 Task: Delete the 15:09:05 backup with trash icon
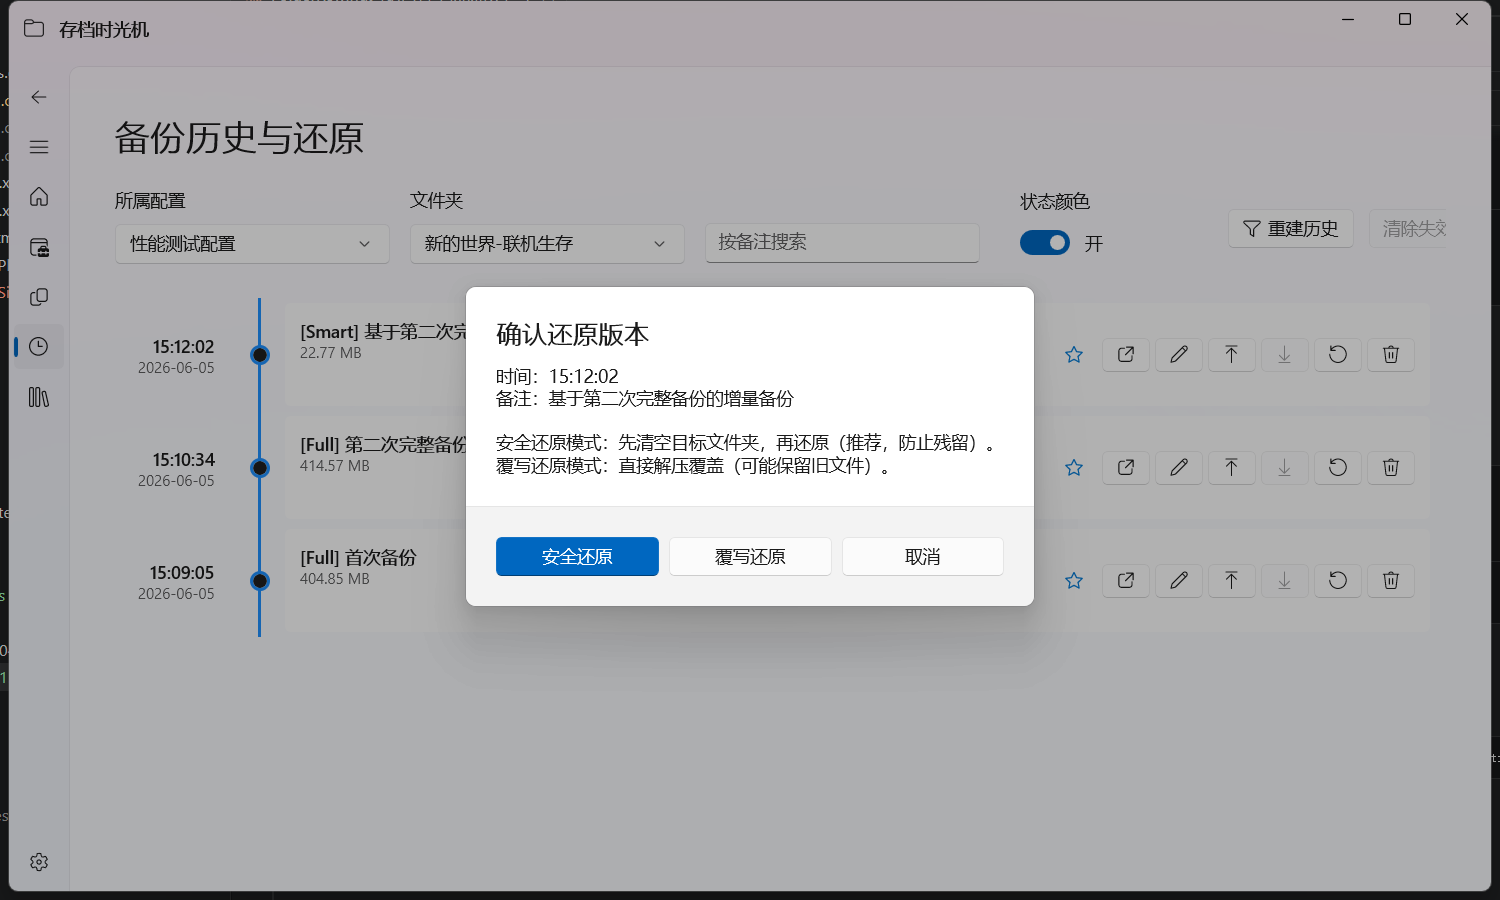pyautogui.click(x=1391, y=581)
